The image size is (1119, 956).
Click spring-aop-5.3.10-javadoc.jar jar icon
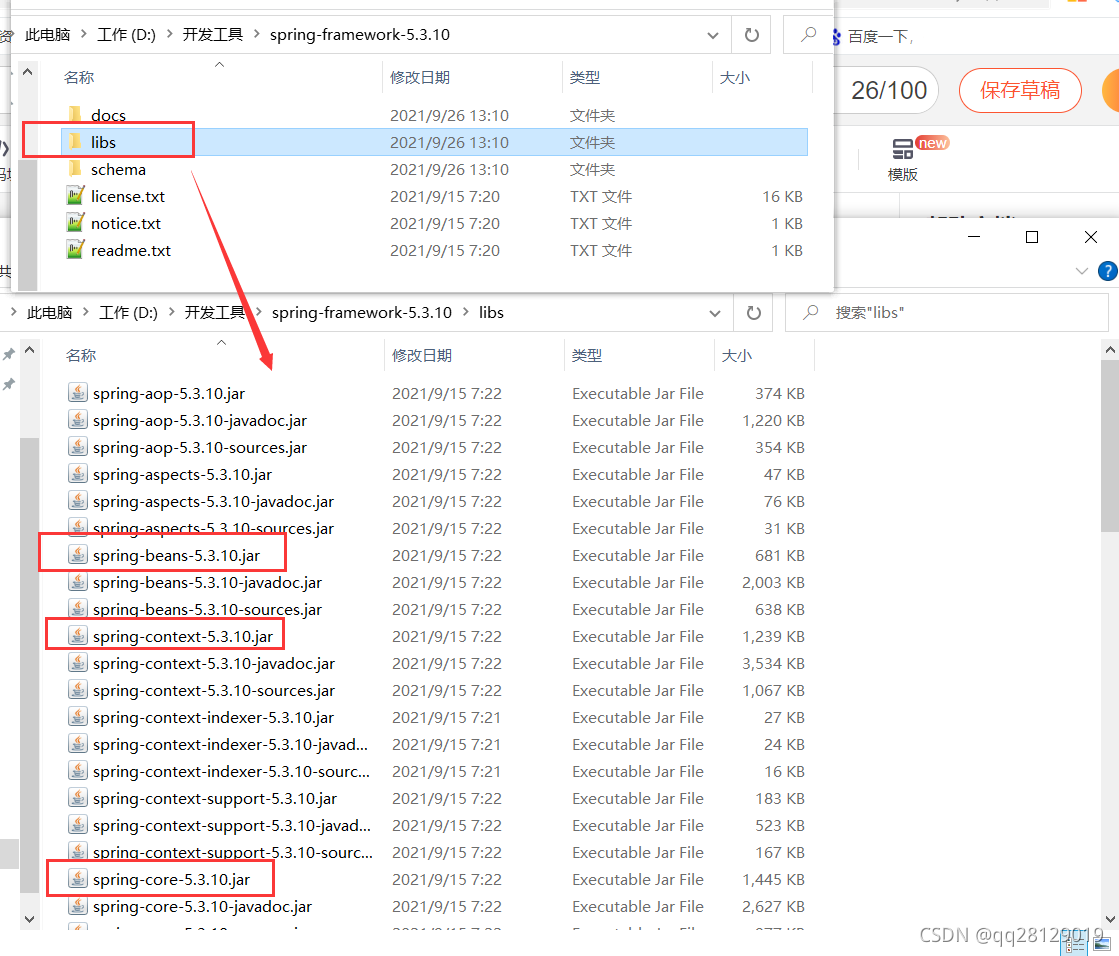(78, 419)
